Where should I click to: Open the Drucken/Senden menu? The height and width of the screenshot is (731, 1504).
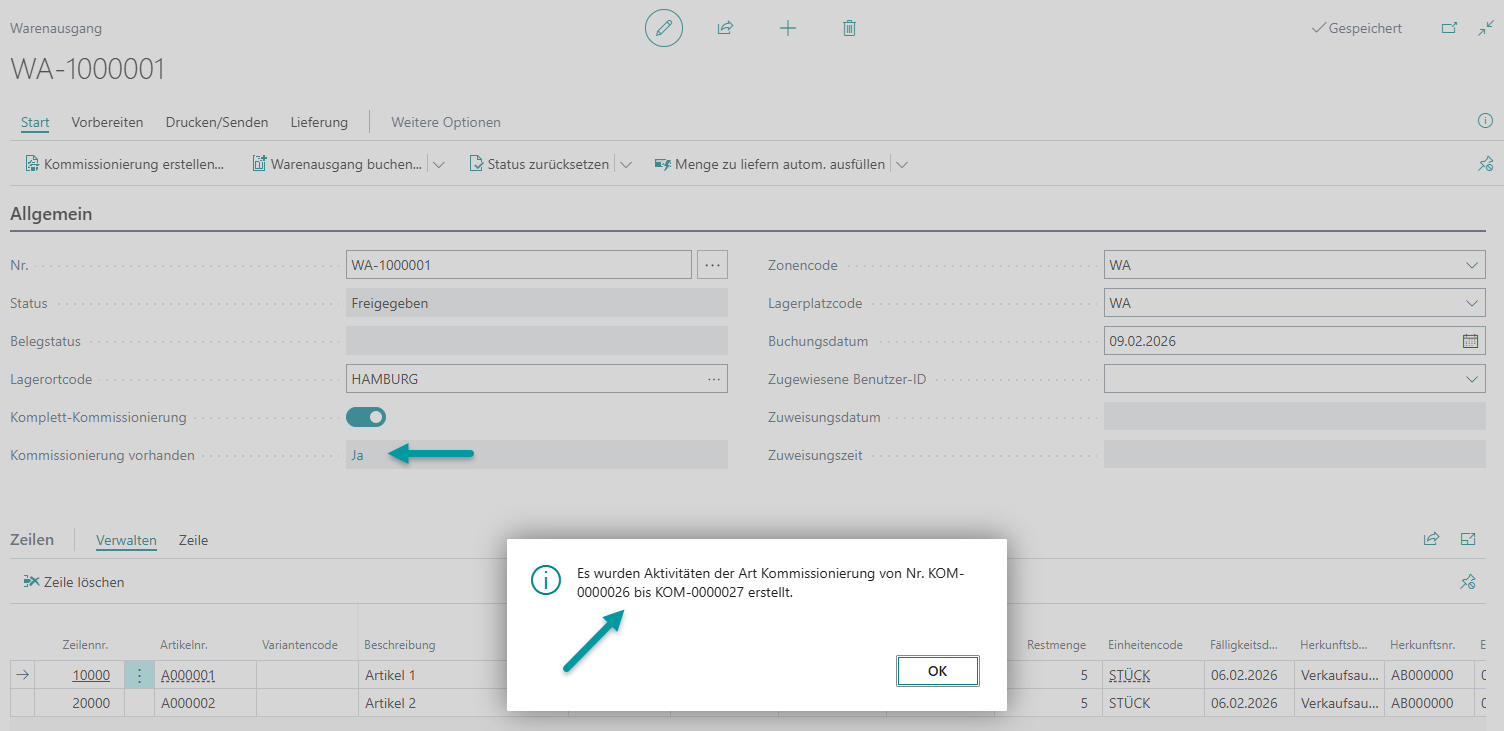click(x=217, y=122)
